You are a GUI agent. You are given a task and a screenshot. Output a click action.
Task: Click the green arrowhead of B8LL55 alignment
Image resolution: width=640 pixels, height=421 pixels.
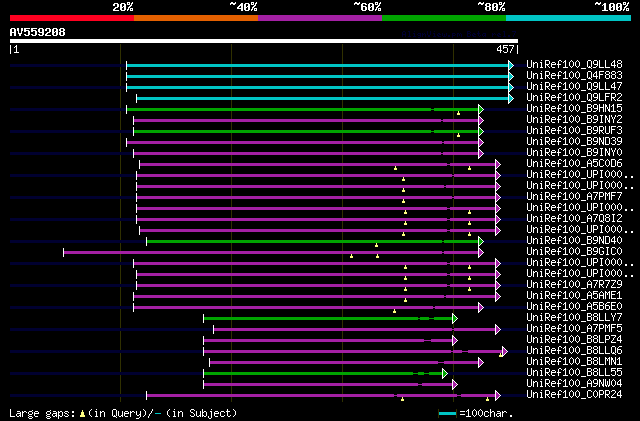[445, 374]
